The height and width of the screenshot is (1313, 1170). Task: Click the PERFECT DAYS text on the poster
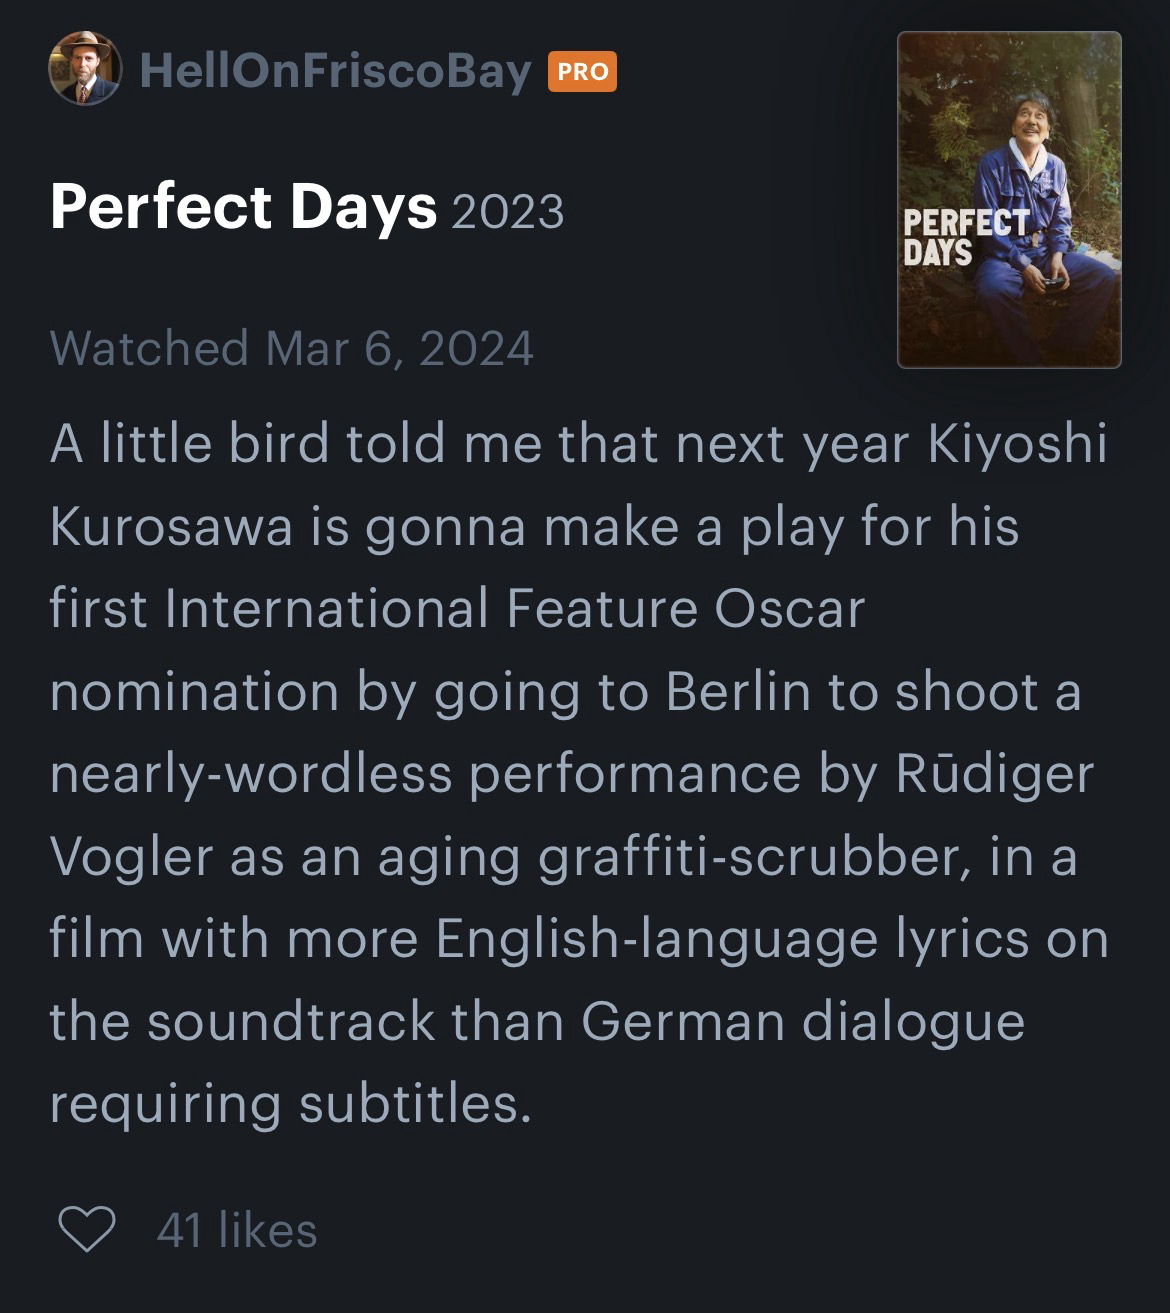(964, 237)
